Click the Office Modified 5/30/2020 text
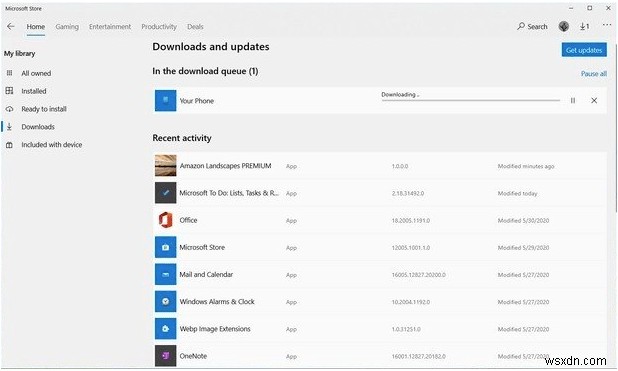Viewport: 618px width, 371px height. pos(523,221)
